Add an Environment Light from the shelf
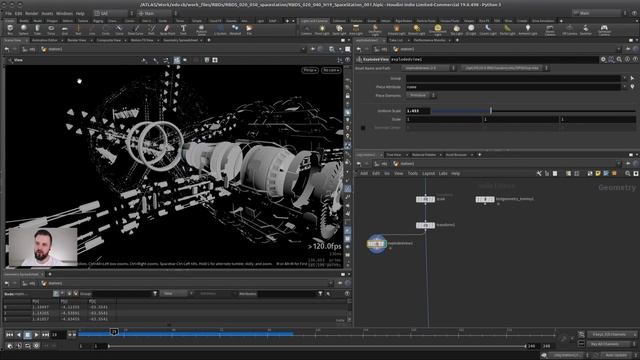The width and height of the screenshot is (640, 360). point(438,29)
